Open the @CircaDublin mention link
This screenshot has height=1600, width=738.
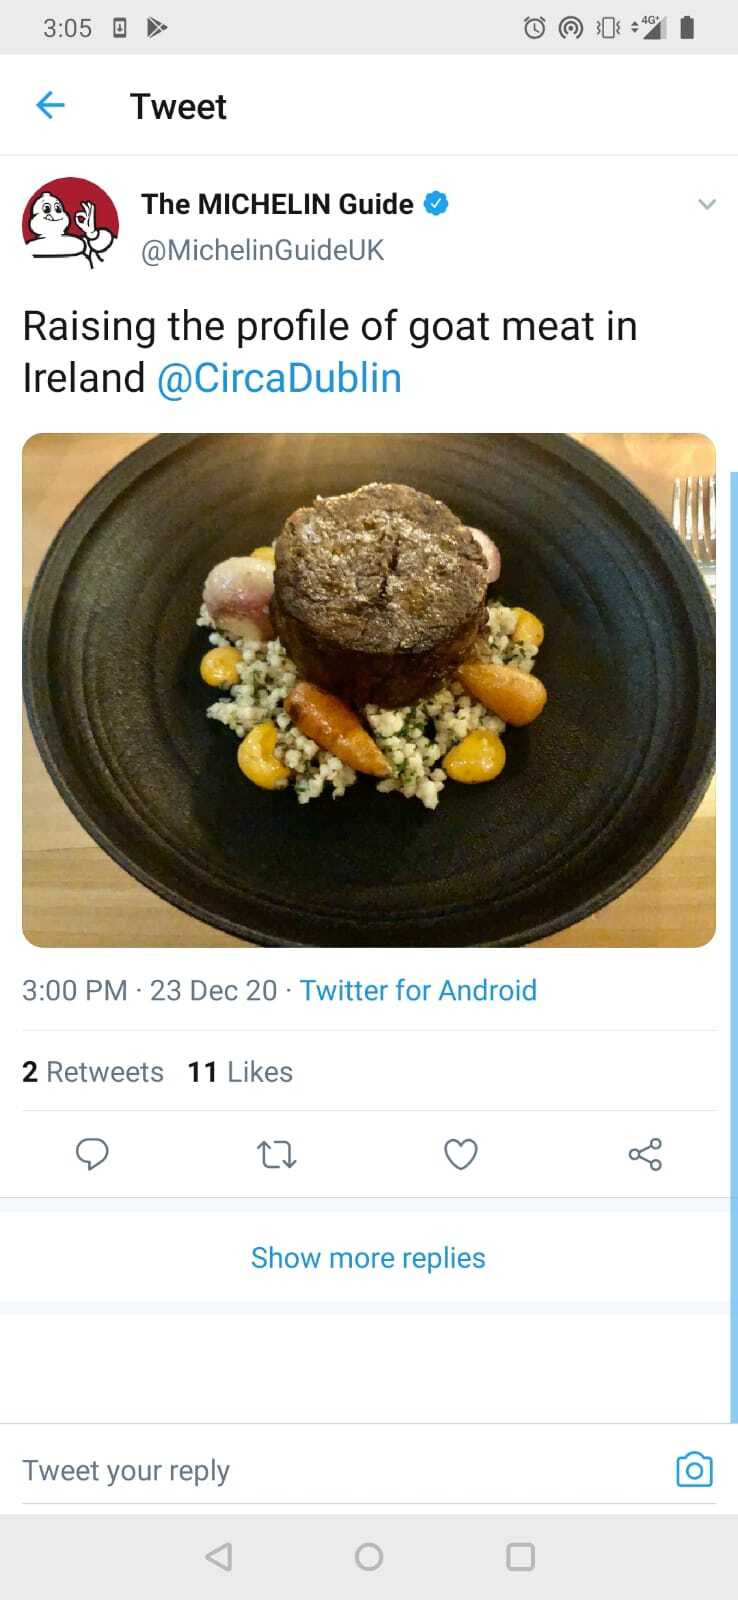click(279, 379)
